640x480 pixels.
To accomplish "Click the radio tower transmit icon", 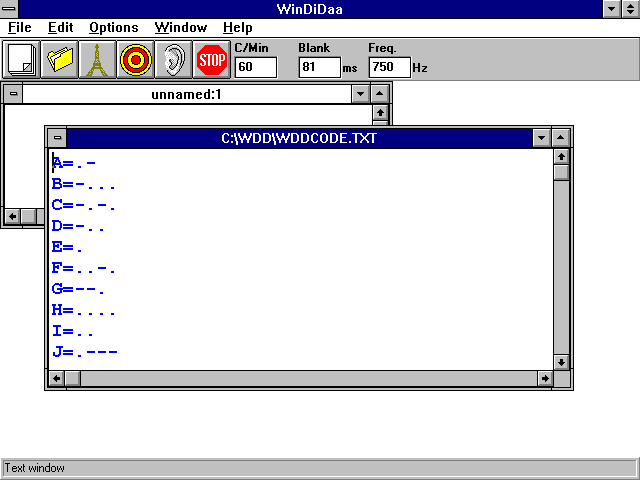I will [97, 60].
